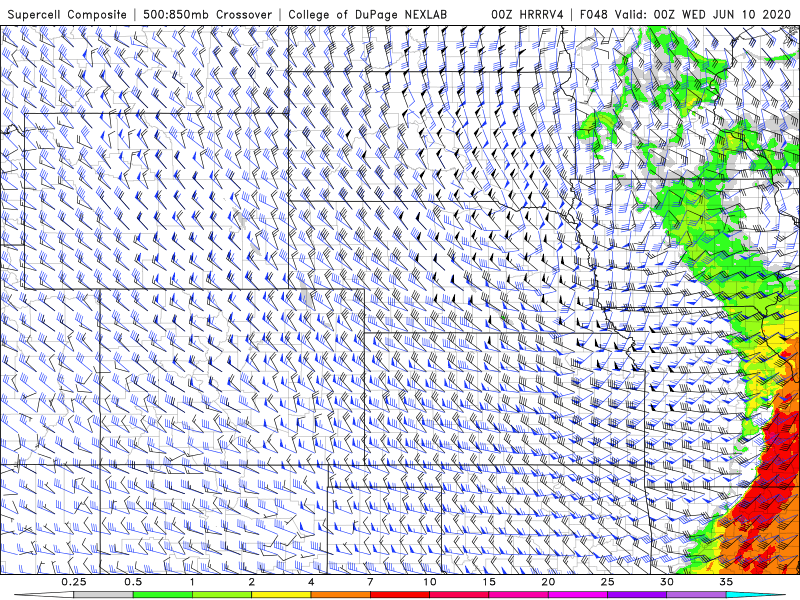Click the legend label 10
This screenshot has height=600, width=800.
pos(430,582)
